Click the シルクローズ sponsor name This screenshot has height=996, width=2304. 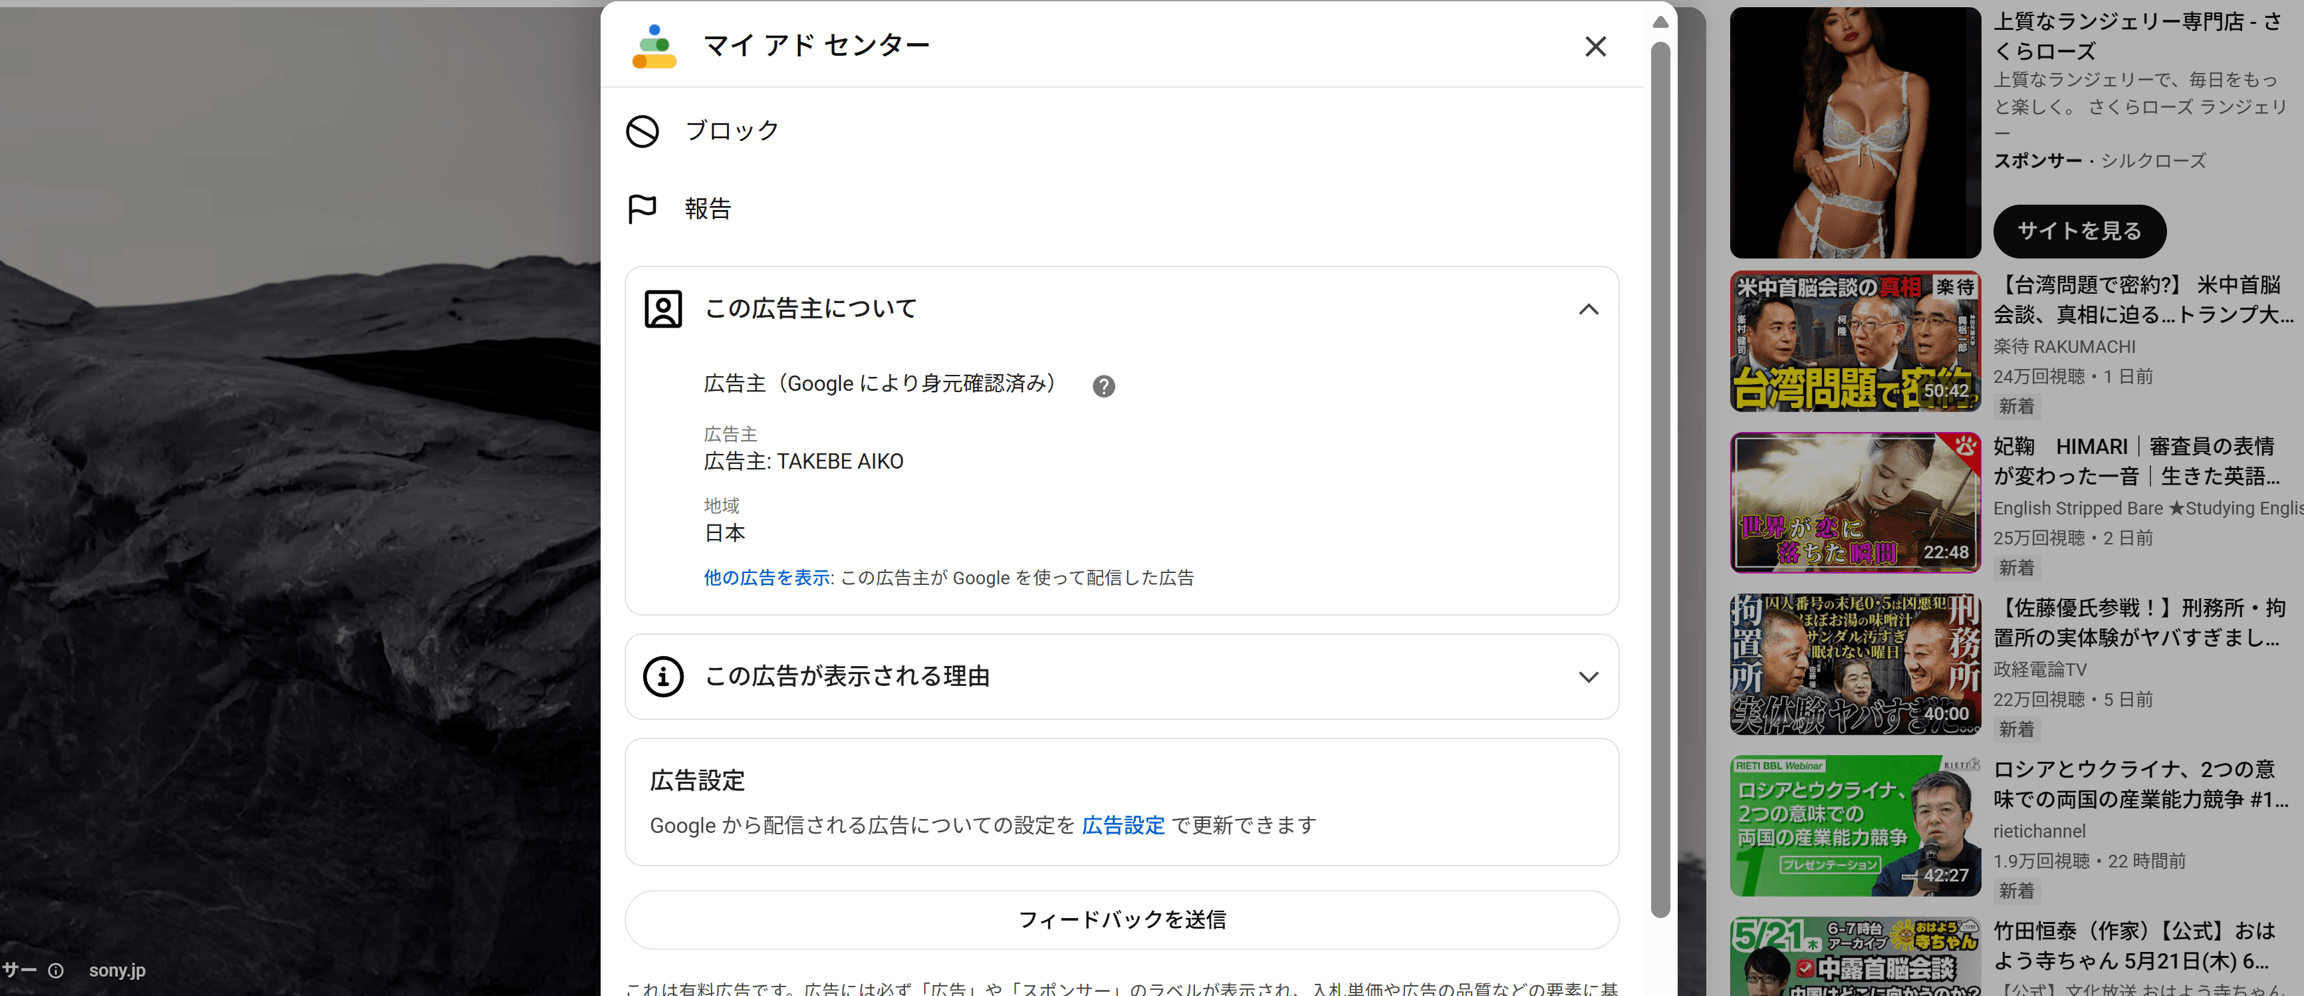coord(2153,161)
